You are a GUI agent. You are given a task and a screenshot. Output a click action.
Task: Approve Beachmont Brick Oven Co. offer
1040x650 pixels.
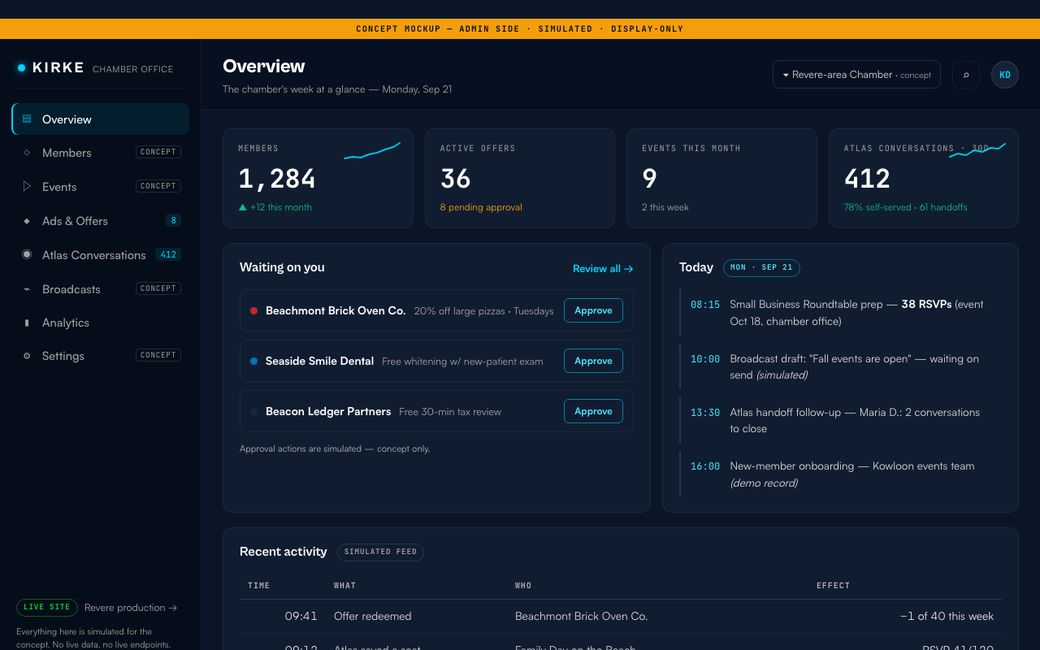(x=593, y=310)
